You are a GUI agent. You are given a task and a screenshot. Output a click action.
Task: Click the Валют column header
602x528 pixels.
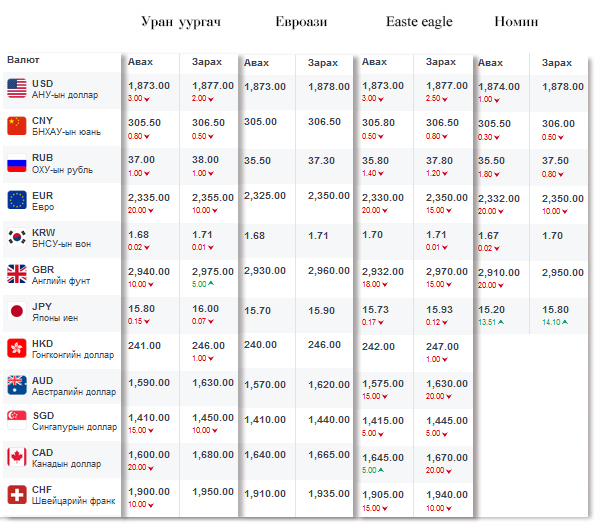(24, 60)
